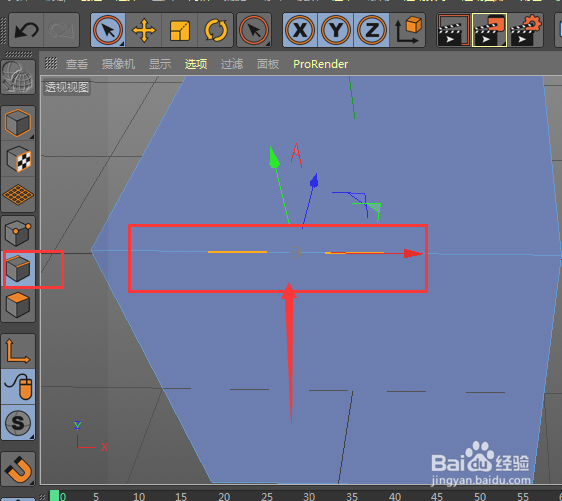Select the Live Selection tool
The width and height of the screenshot is (562, 501).
108,30
